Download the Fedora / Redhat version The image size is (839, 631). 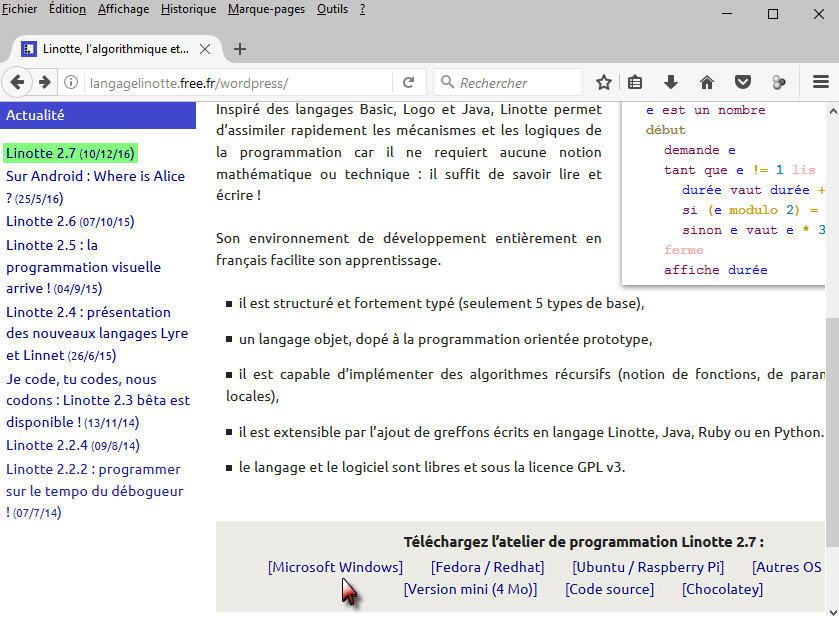[487, 567]
